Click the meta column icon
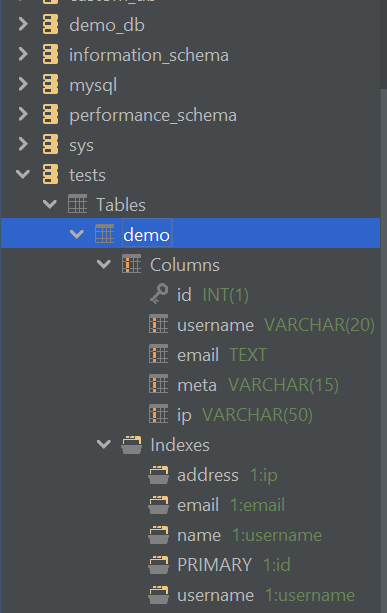Screen dimensions: 387x613 click(158, 384)
